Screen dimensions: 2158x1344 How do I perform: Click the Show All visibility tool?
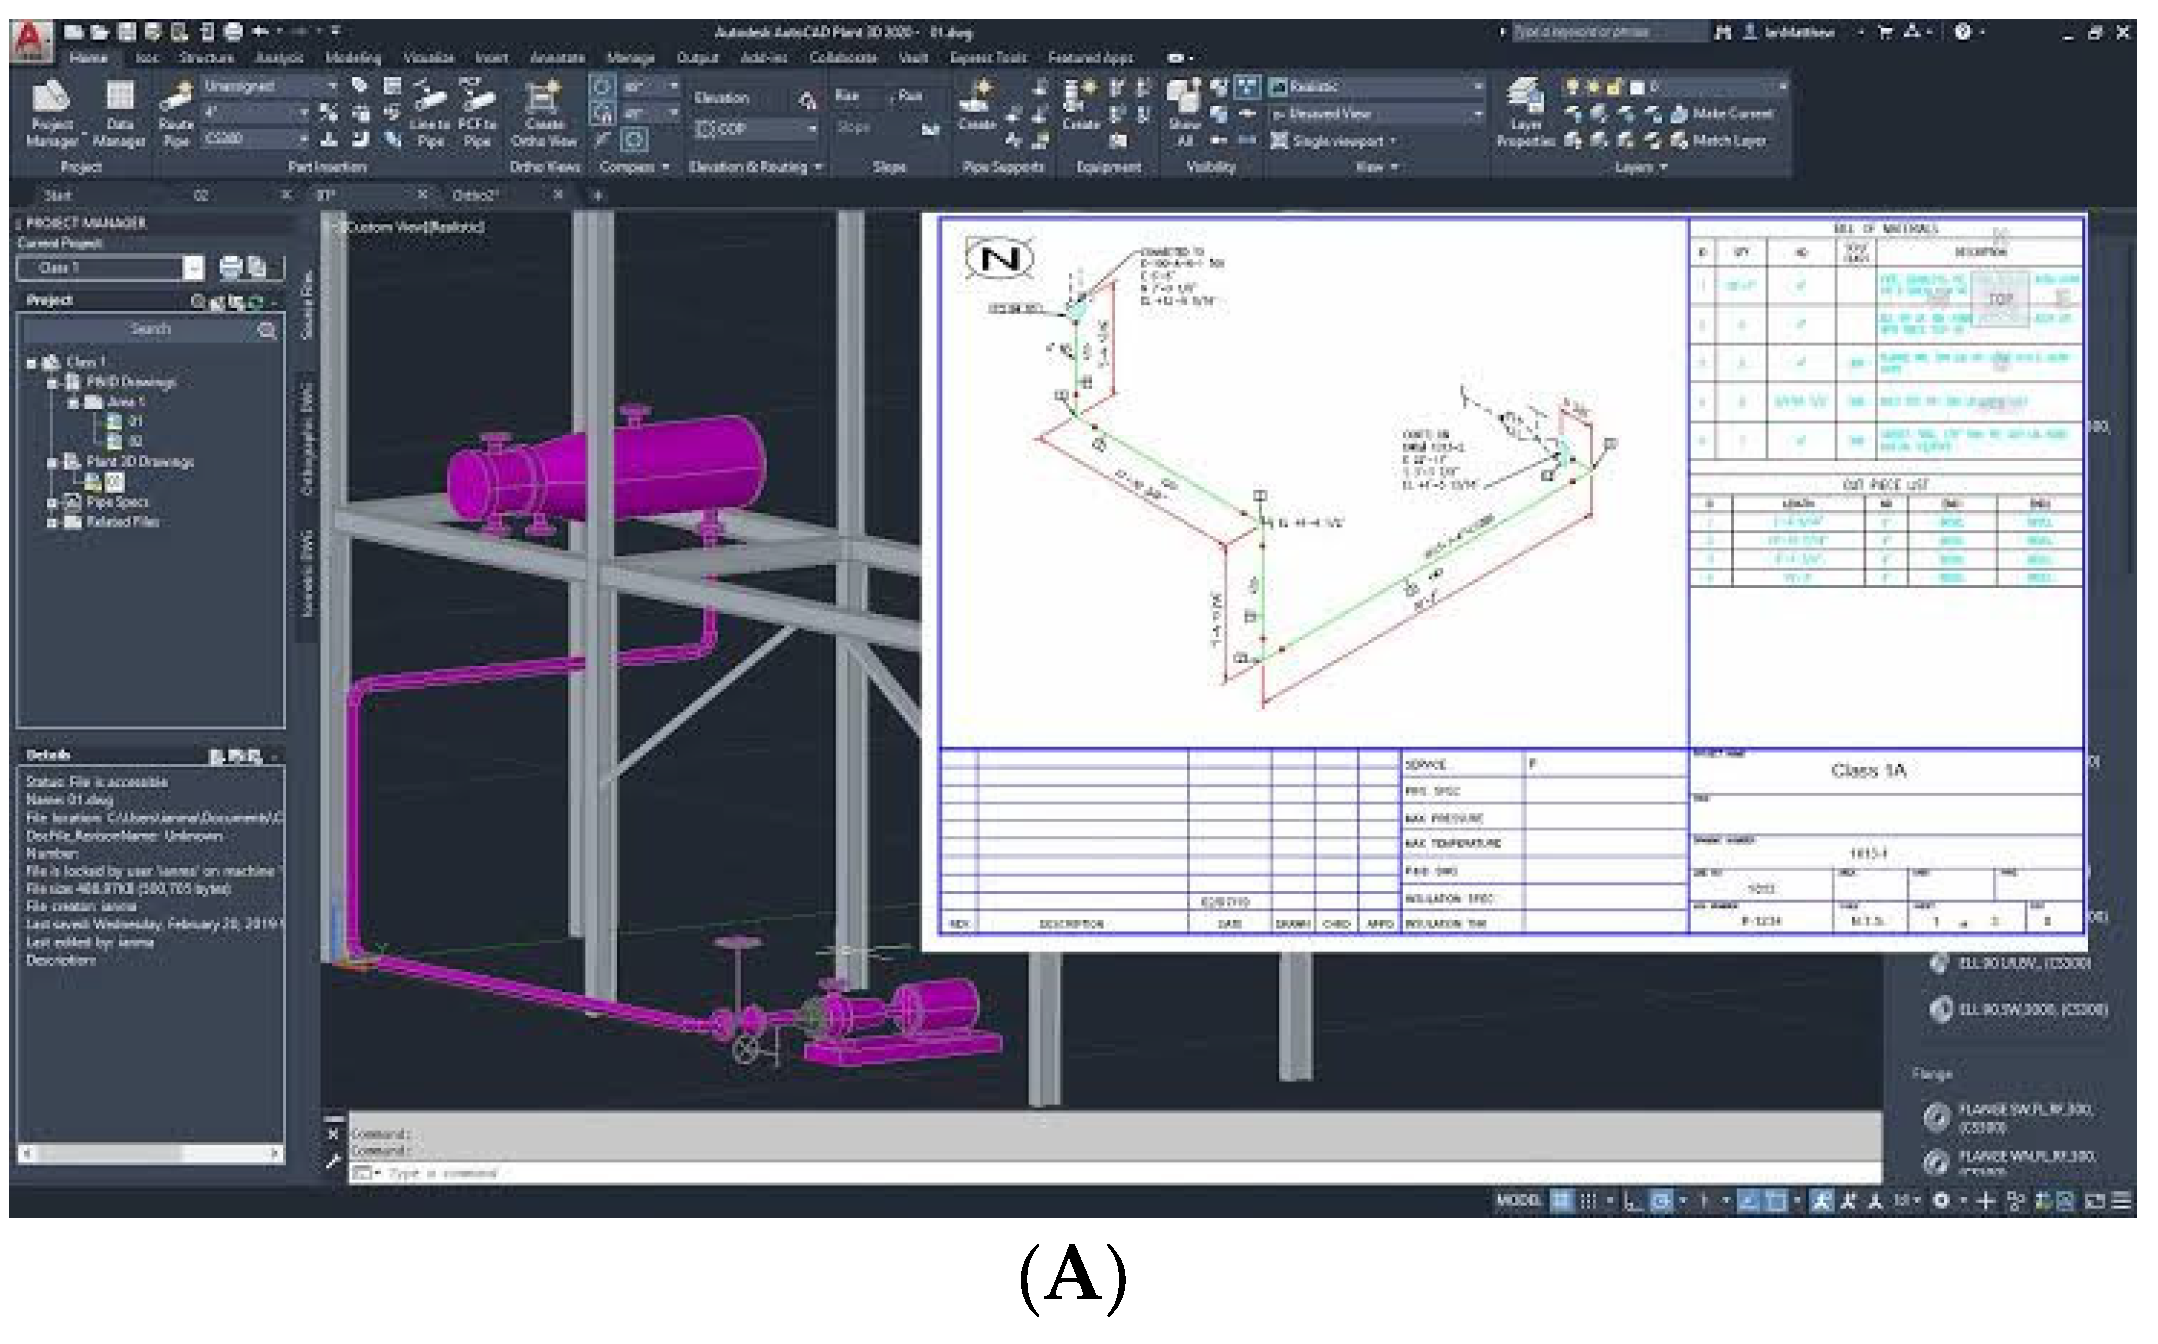1184,114
